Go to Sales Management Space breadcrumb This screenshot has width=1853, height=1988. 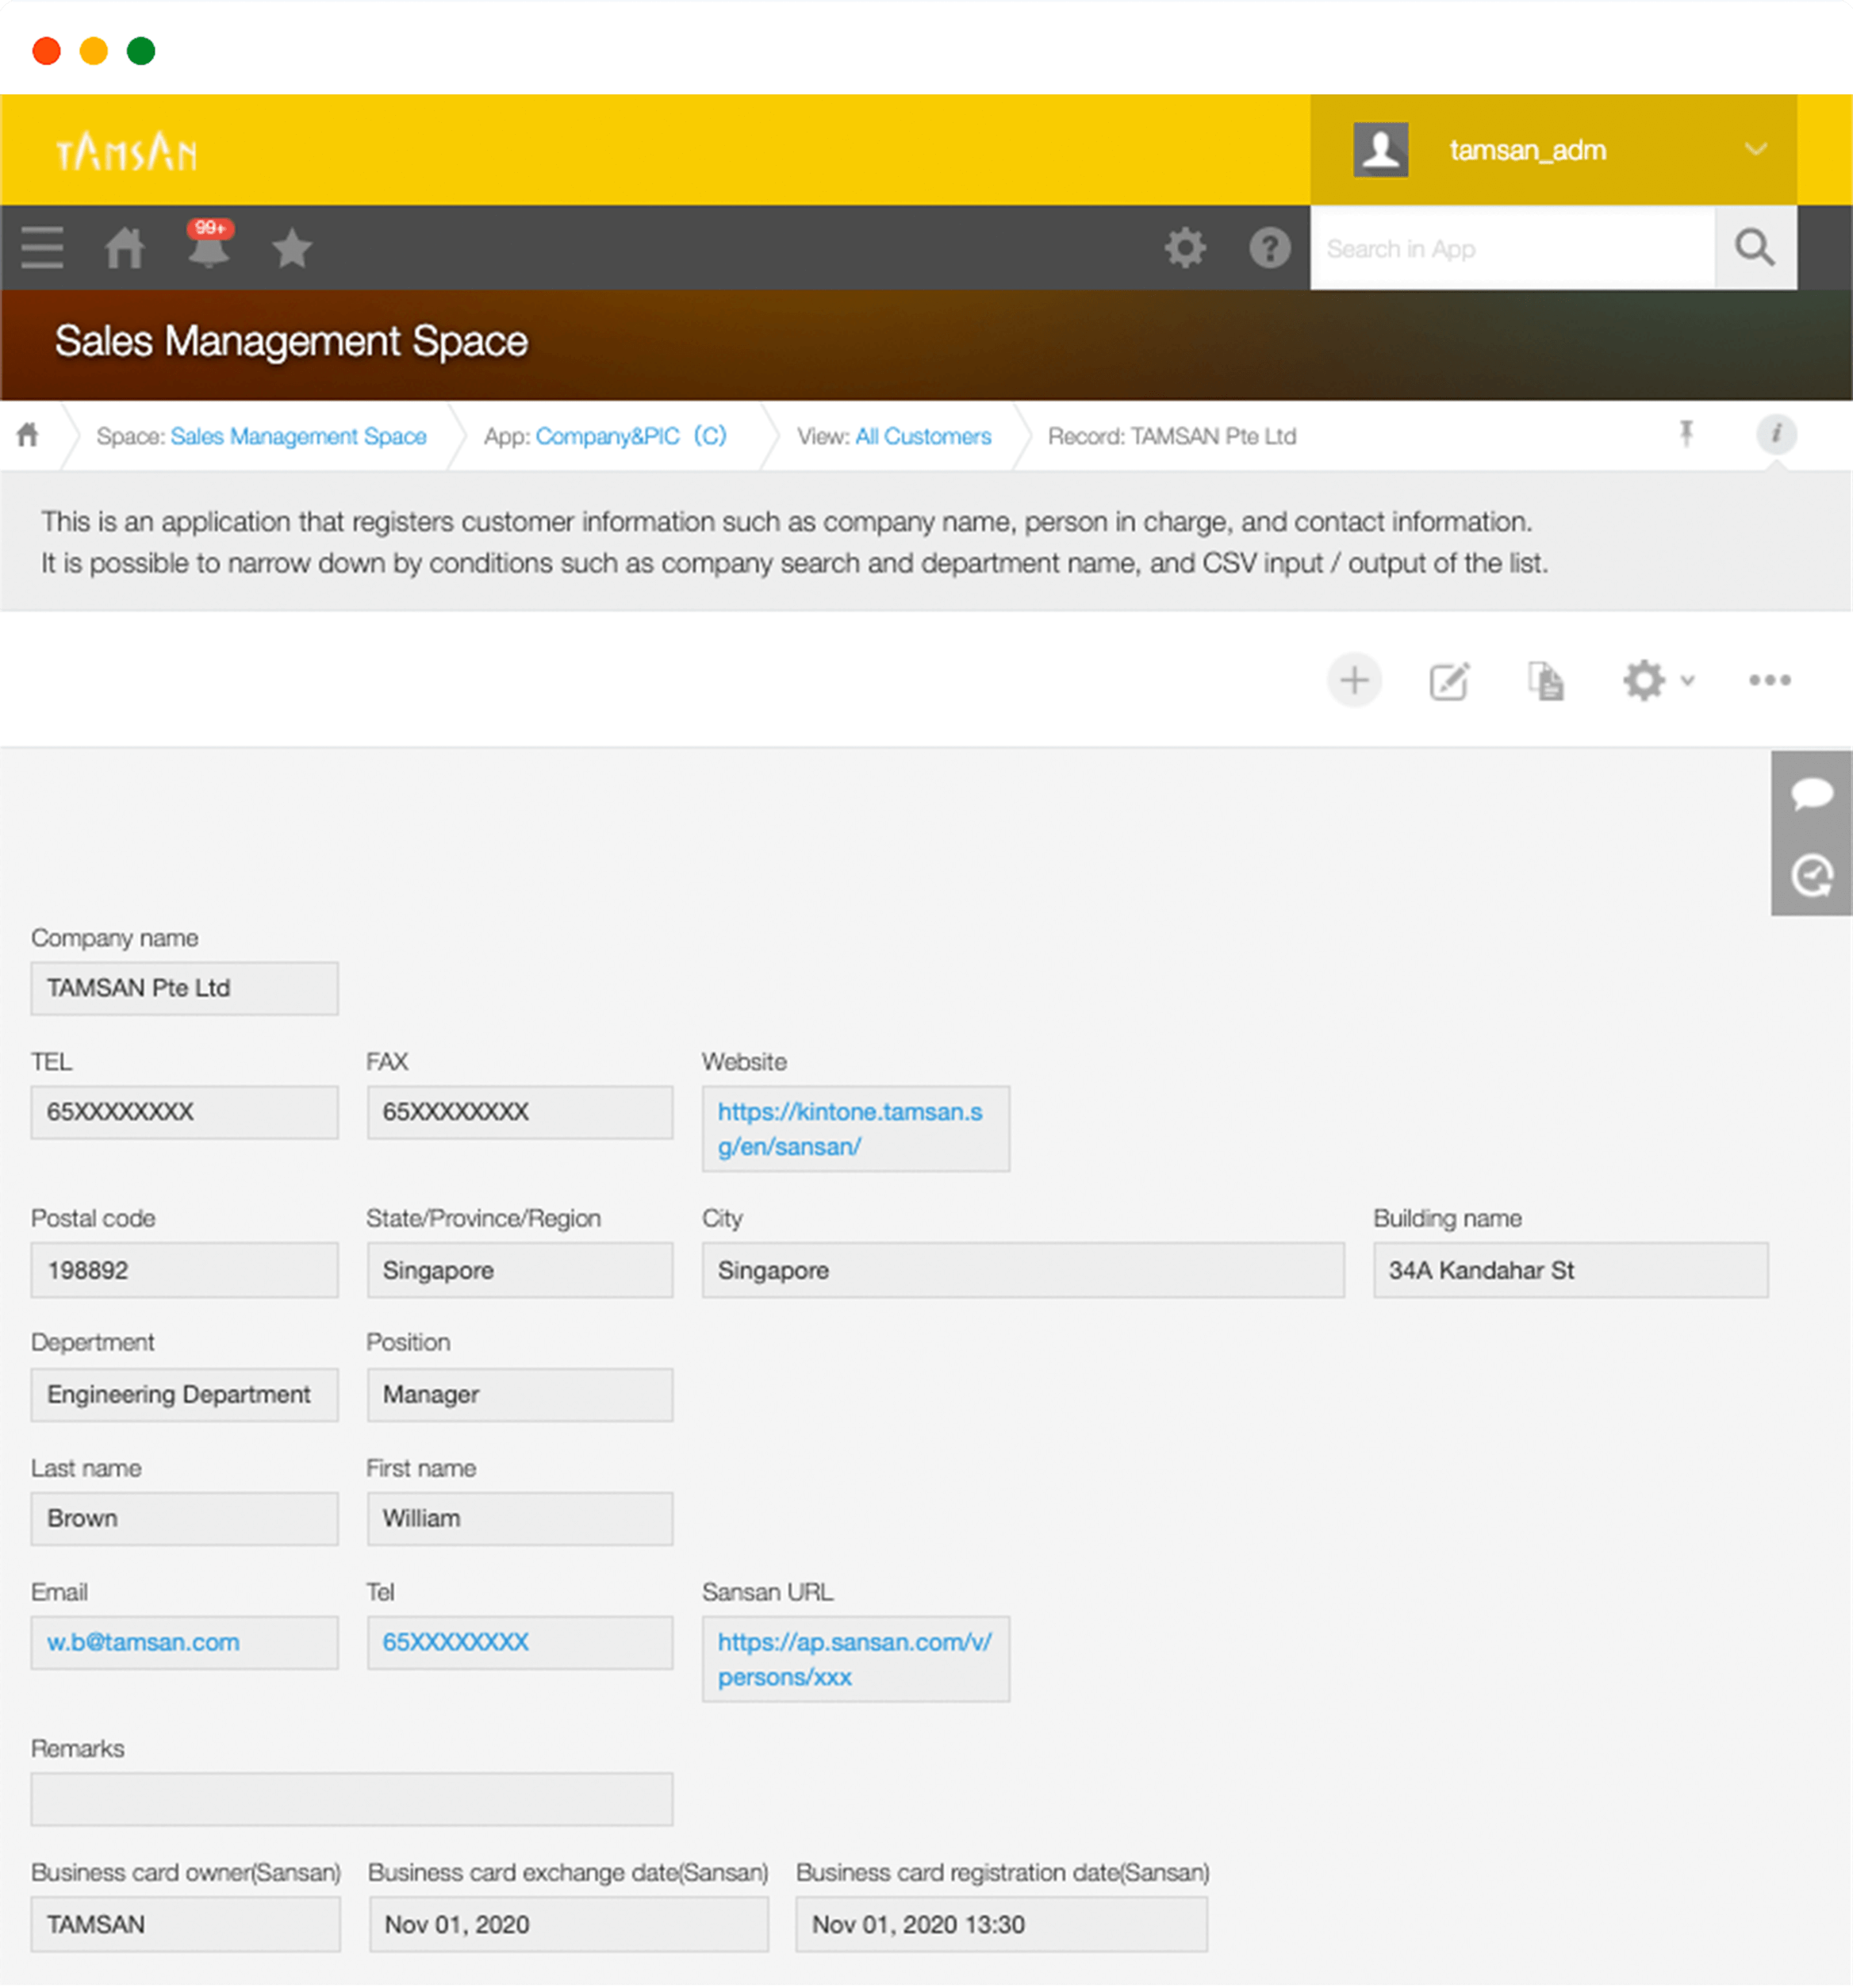(298, 436)
